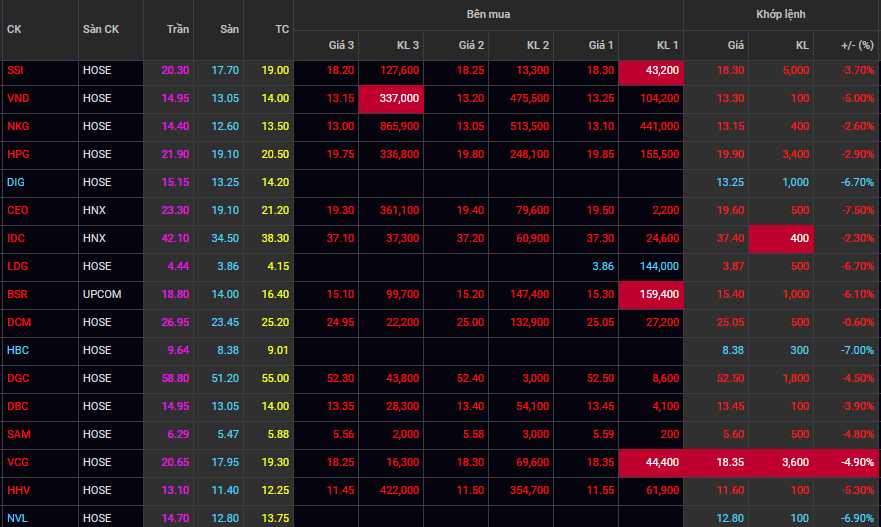Select the VCG ticker
Screen dimensions: 881x527
17,463
